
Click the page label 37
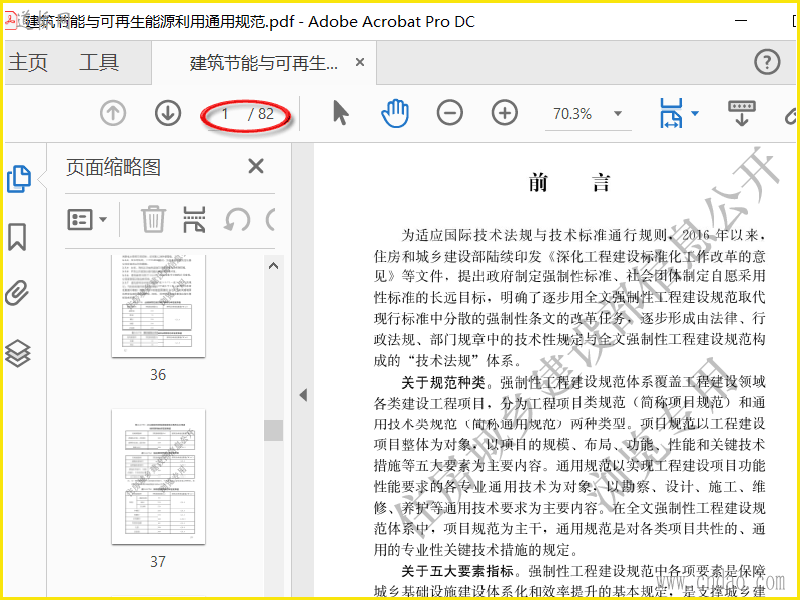pos(158,562)
